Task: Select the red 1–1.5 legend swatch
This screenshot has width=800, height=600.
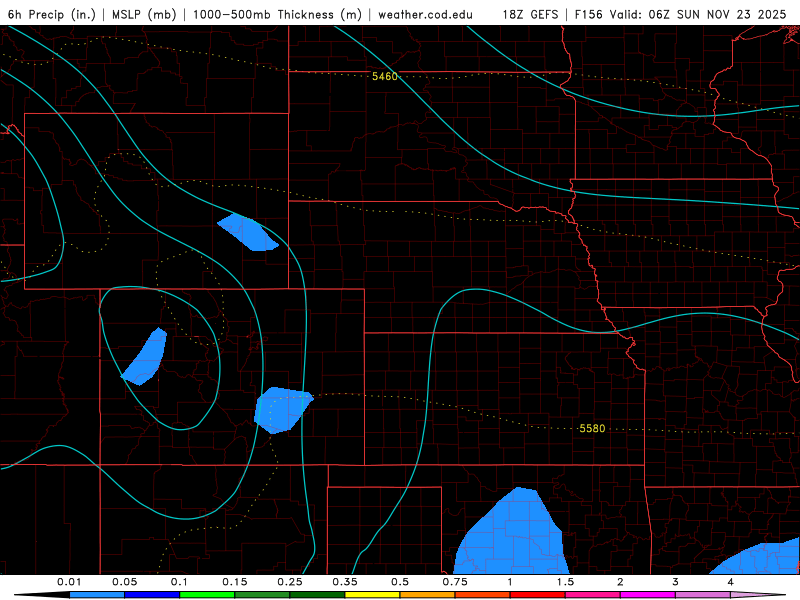Action: click(538, 595)
